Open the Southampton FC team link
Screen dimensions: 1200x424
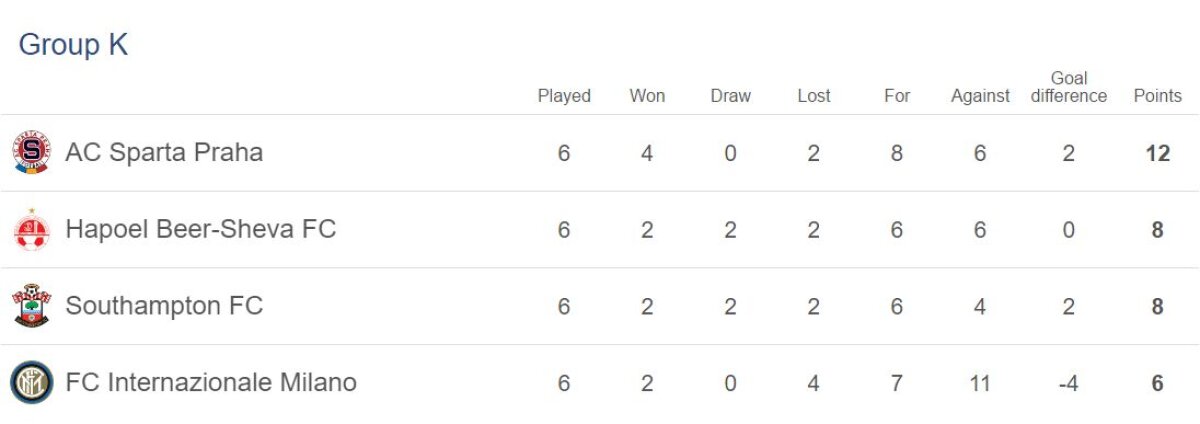164,306
